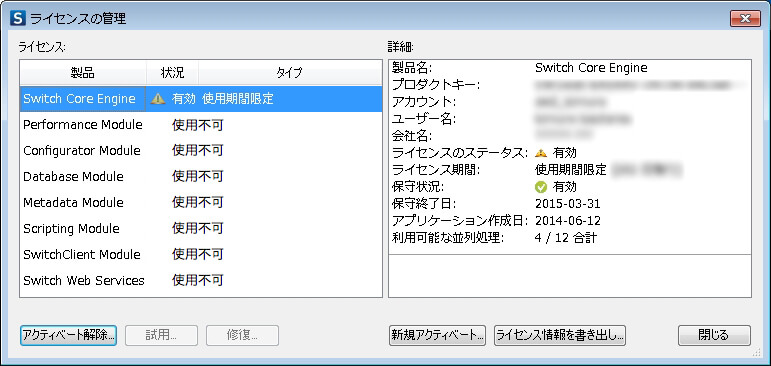This screenshot has width=771, height=366.
Task: Click the 新規アクティベート button
Action: coord(437,336)
